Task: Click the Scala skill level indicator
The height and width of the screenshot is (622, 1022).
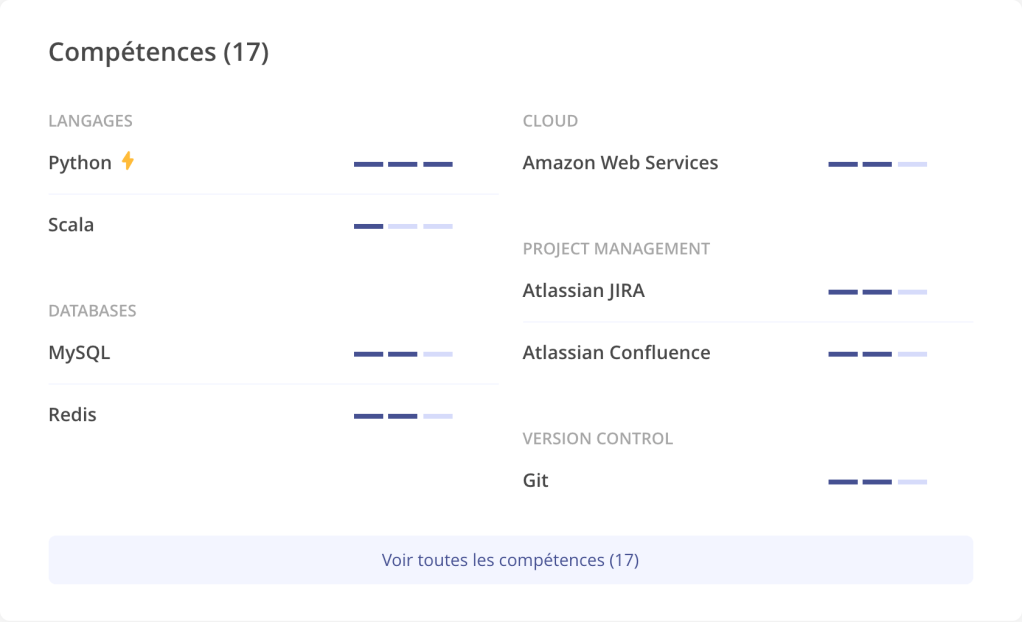Action: (403, 226)
